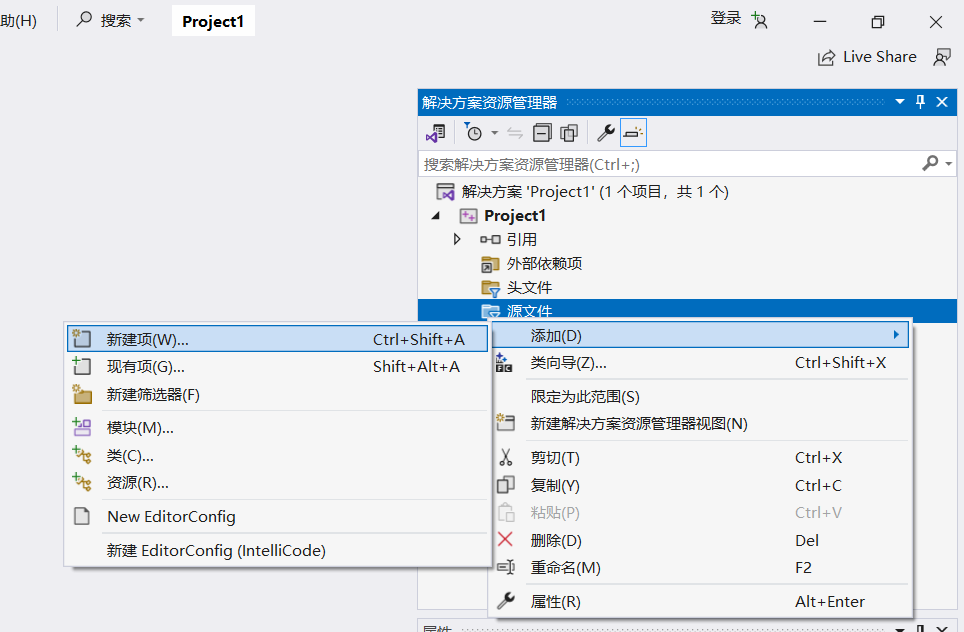Choose Cut (剪切) from the context menu
This screenshot has width=964, height=632.
(700, 457)
